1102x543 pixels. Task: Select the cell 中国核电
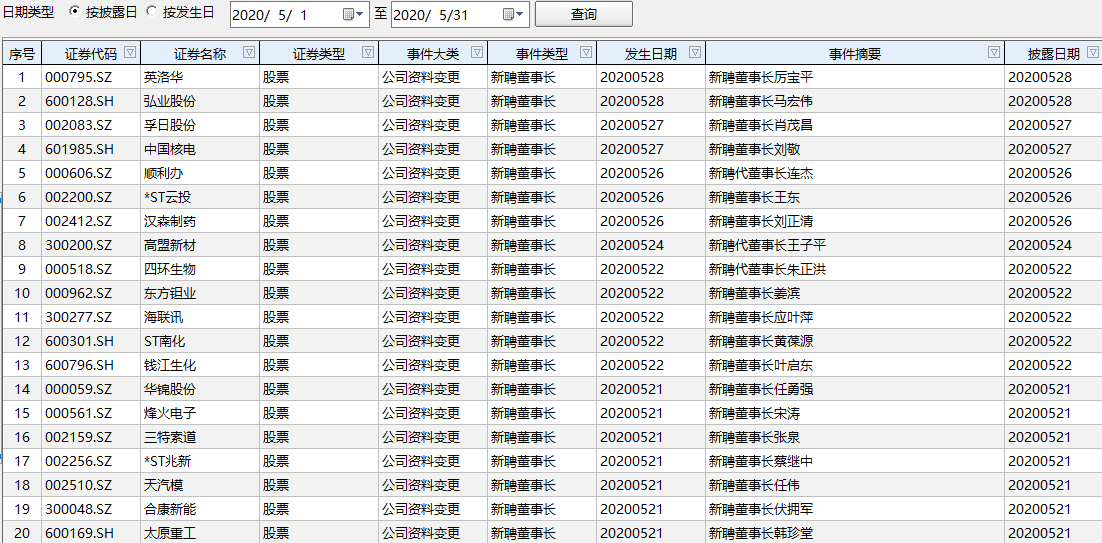point(200,150)
